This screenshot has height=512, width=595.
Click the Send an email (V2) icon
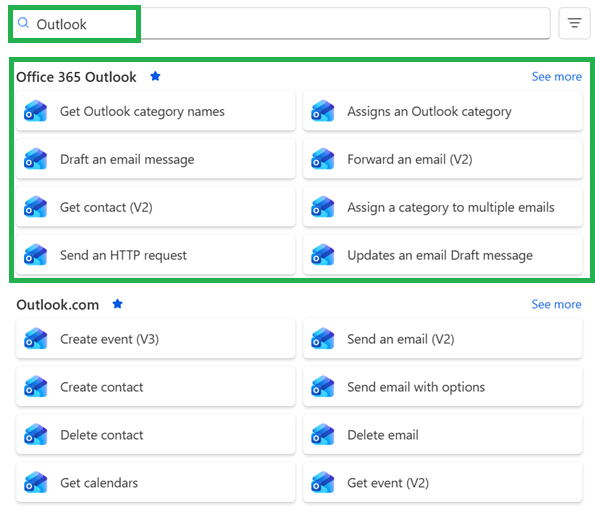click(x=323, y=339)
